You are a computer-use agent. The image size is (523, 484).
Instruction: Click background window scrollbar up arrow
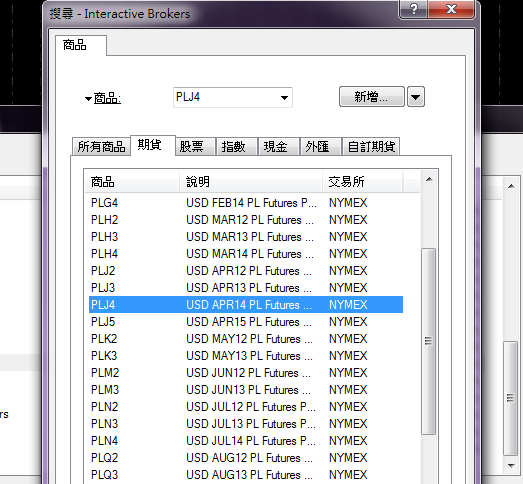click(x=511, y=186)
